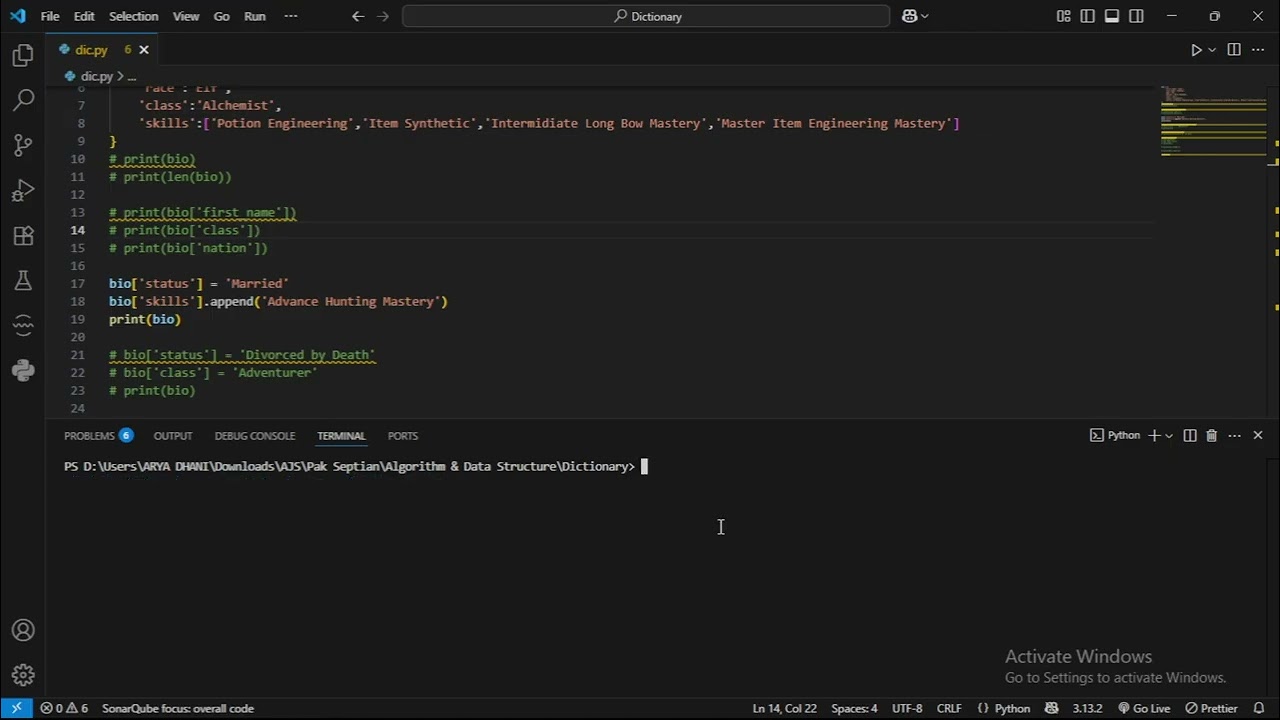Open the Source Control view

coord(23,145)
